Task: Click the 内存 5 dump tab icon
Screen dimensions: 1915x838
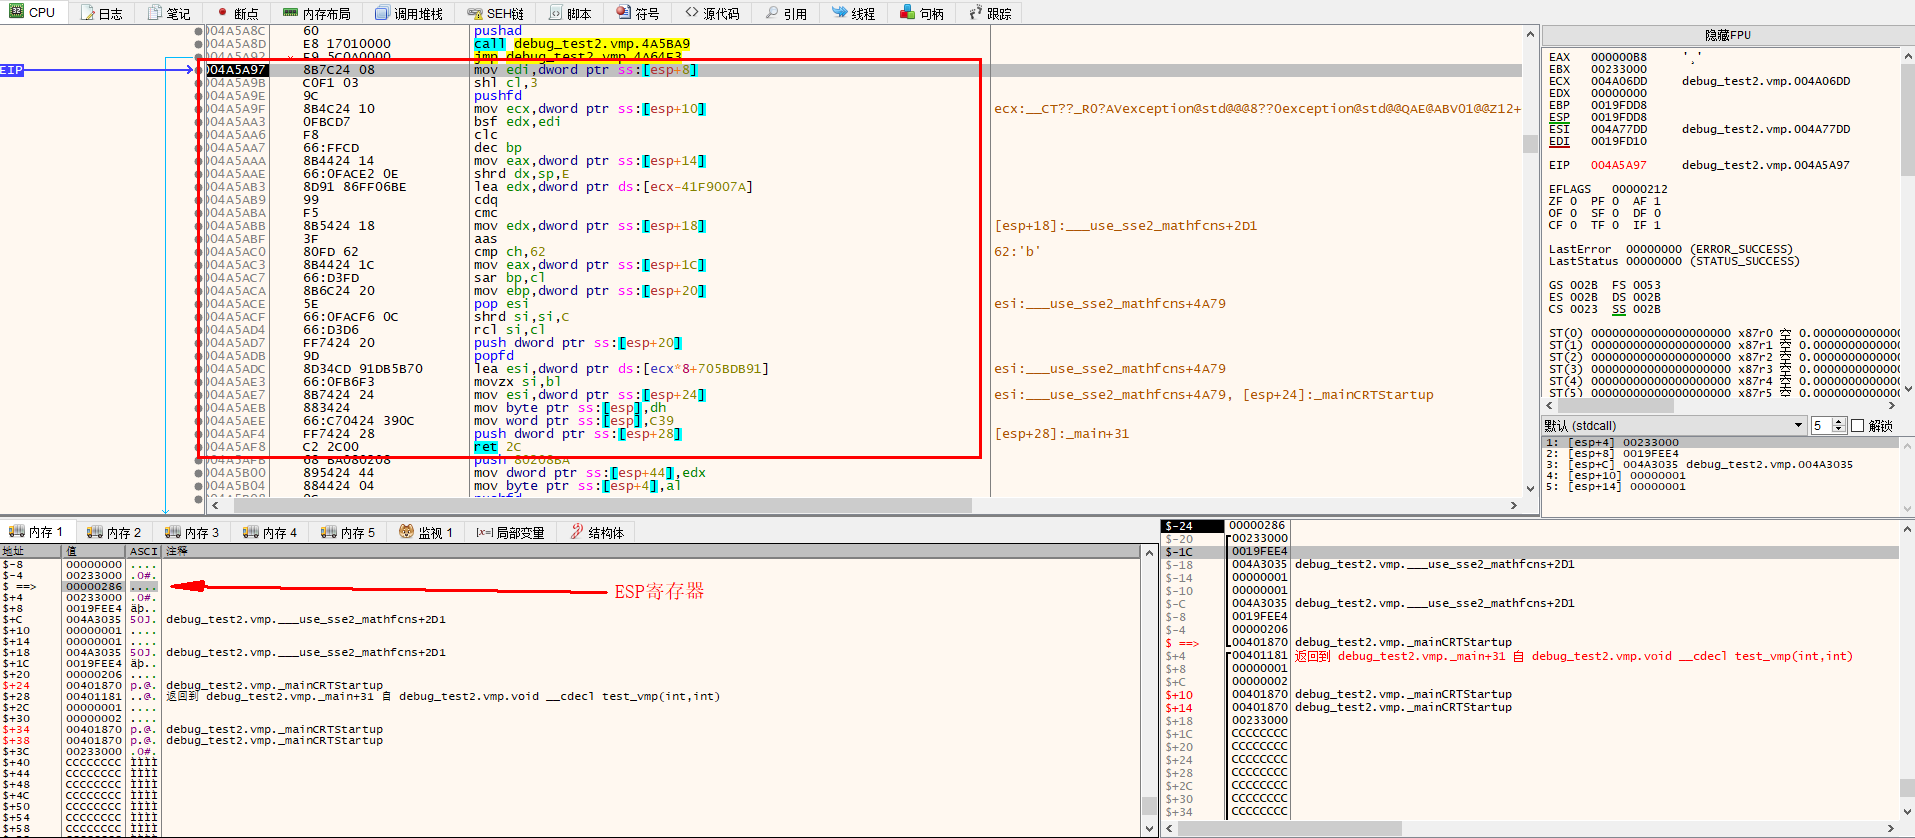Action: pos(329,532)
